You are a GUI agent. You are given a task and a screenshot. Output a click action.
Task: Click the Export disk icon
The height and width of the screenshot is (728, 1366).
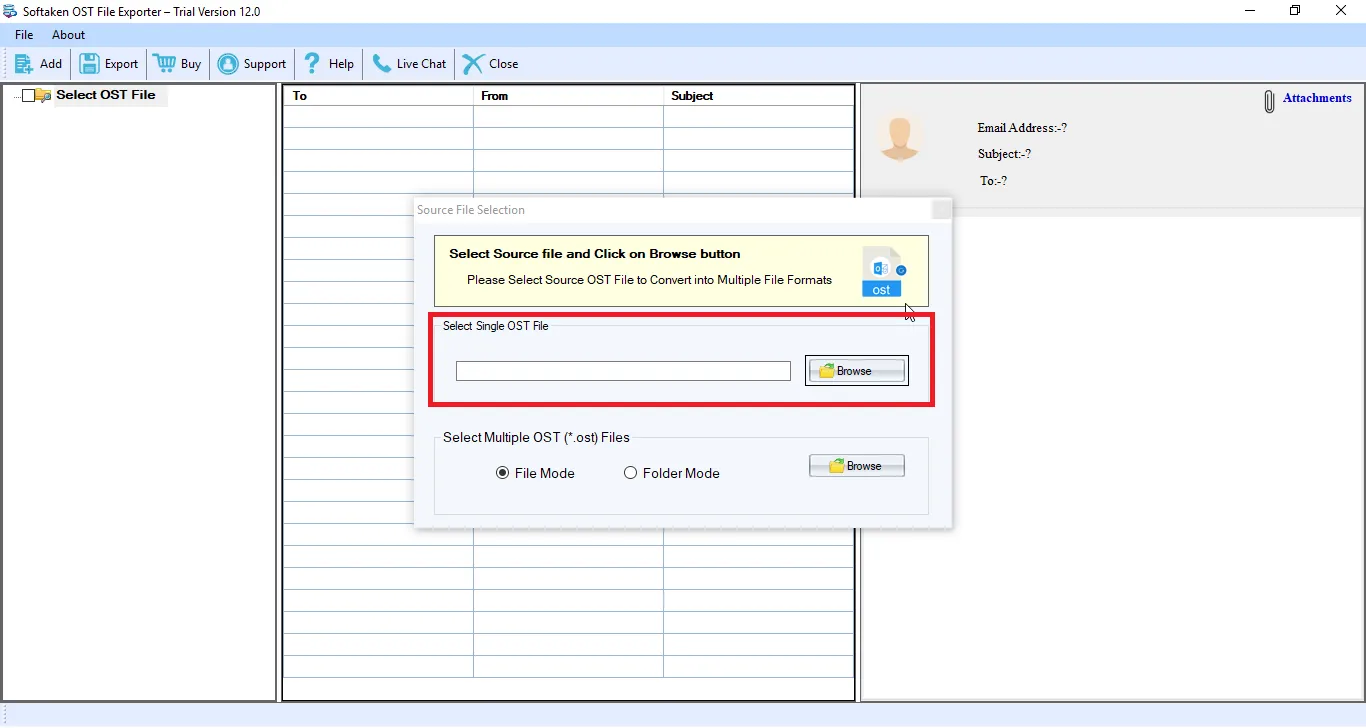point(89,64)
